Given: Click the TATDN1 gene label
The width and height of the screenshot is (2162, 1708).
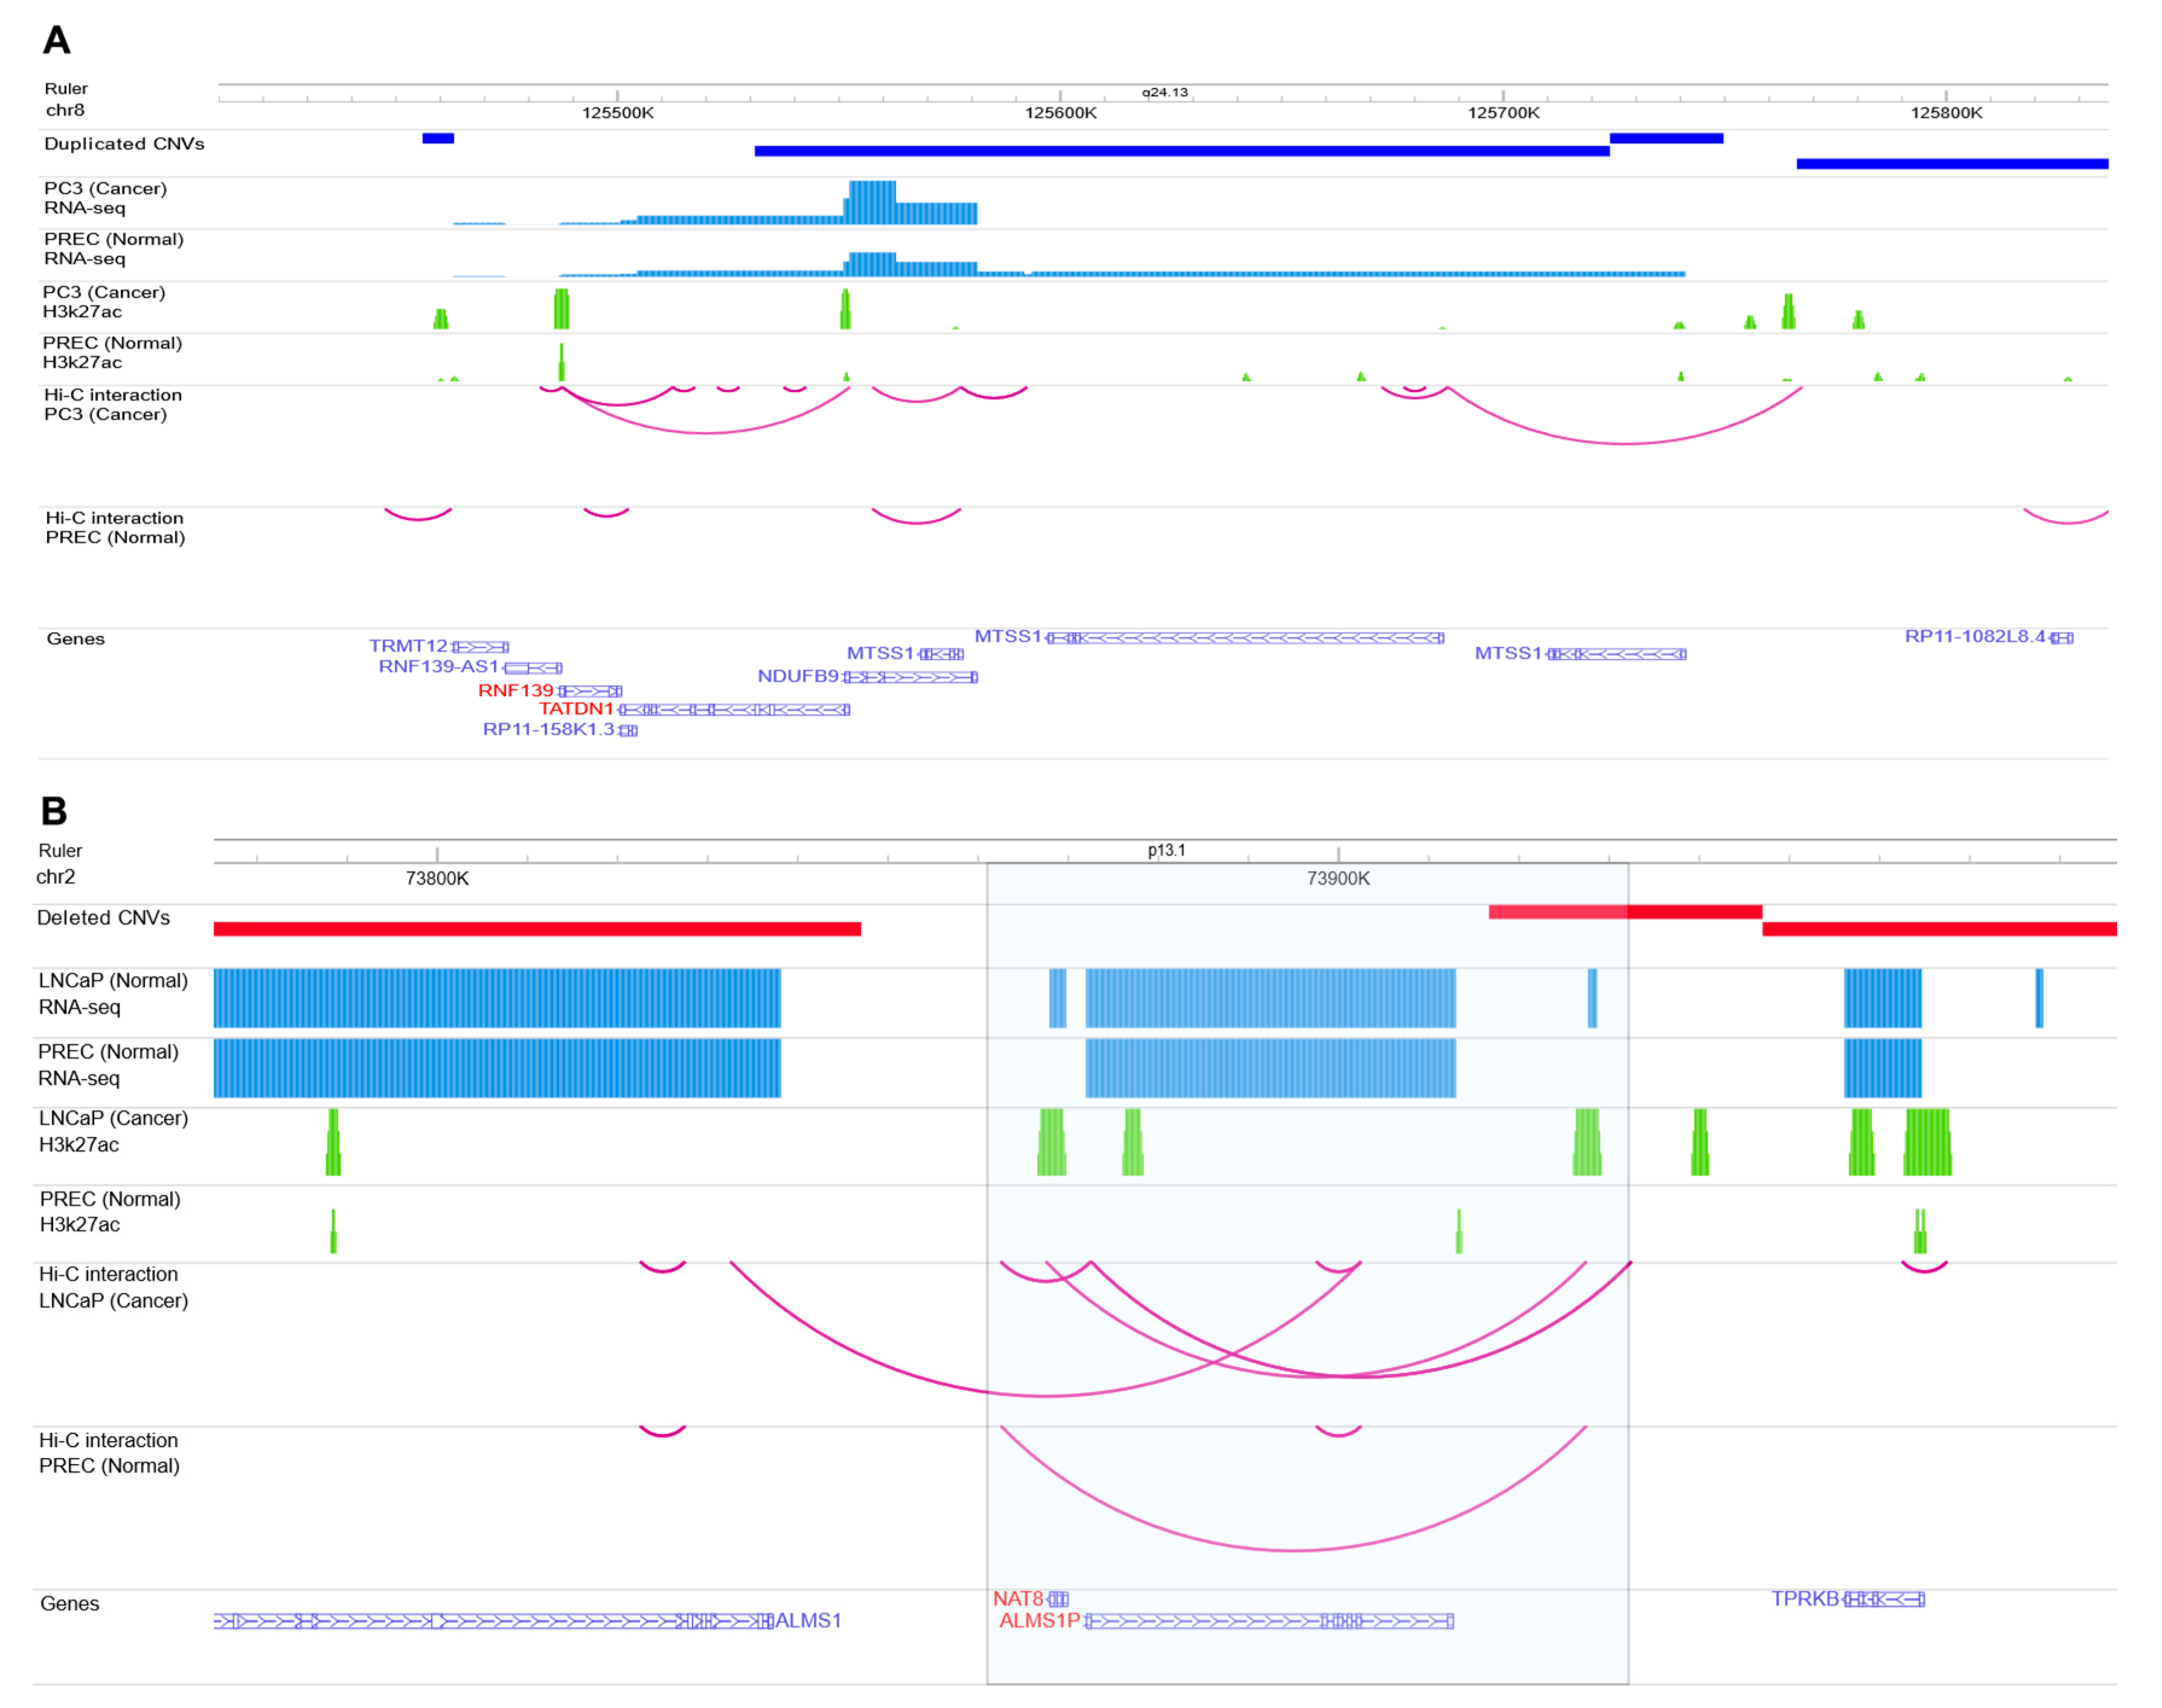Looking at the screenshot, I should coord(576,709).
